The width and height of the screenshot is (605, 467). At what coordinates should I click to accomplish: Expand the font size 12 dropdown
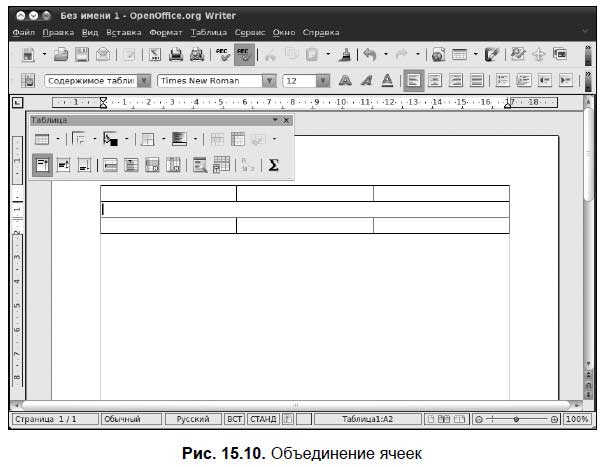pos(323,81)
